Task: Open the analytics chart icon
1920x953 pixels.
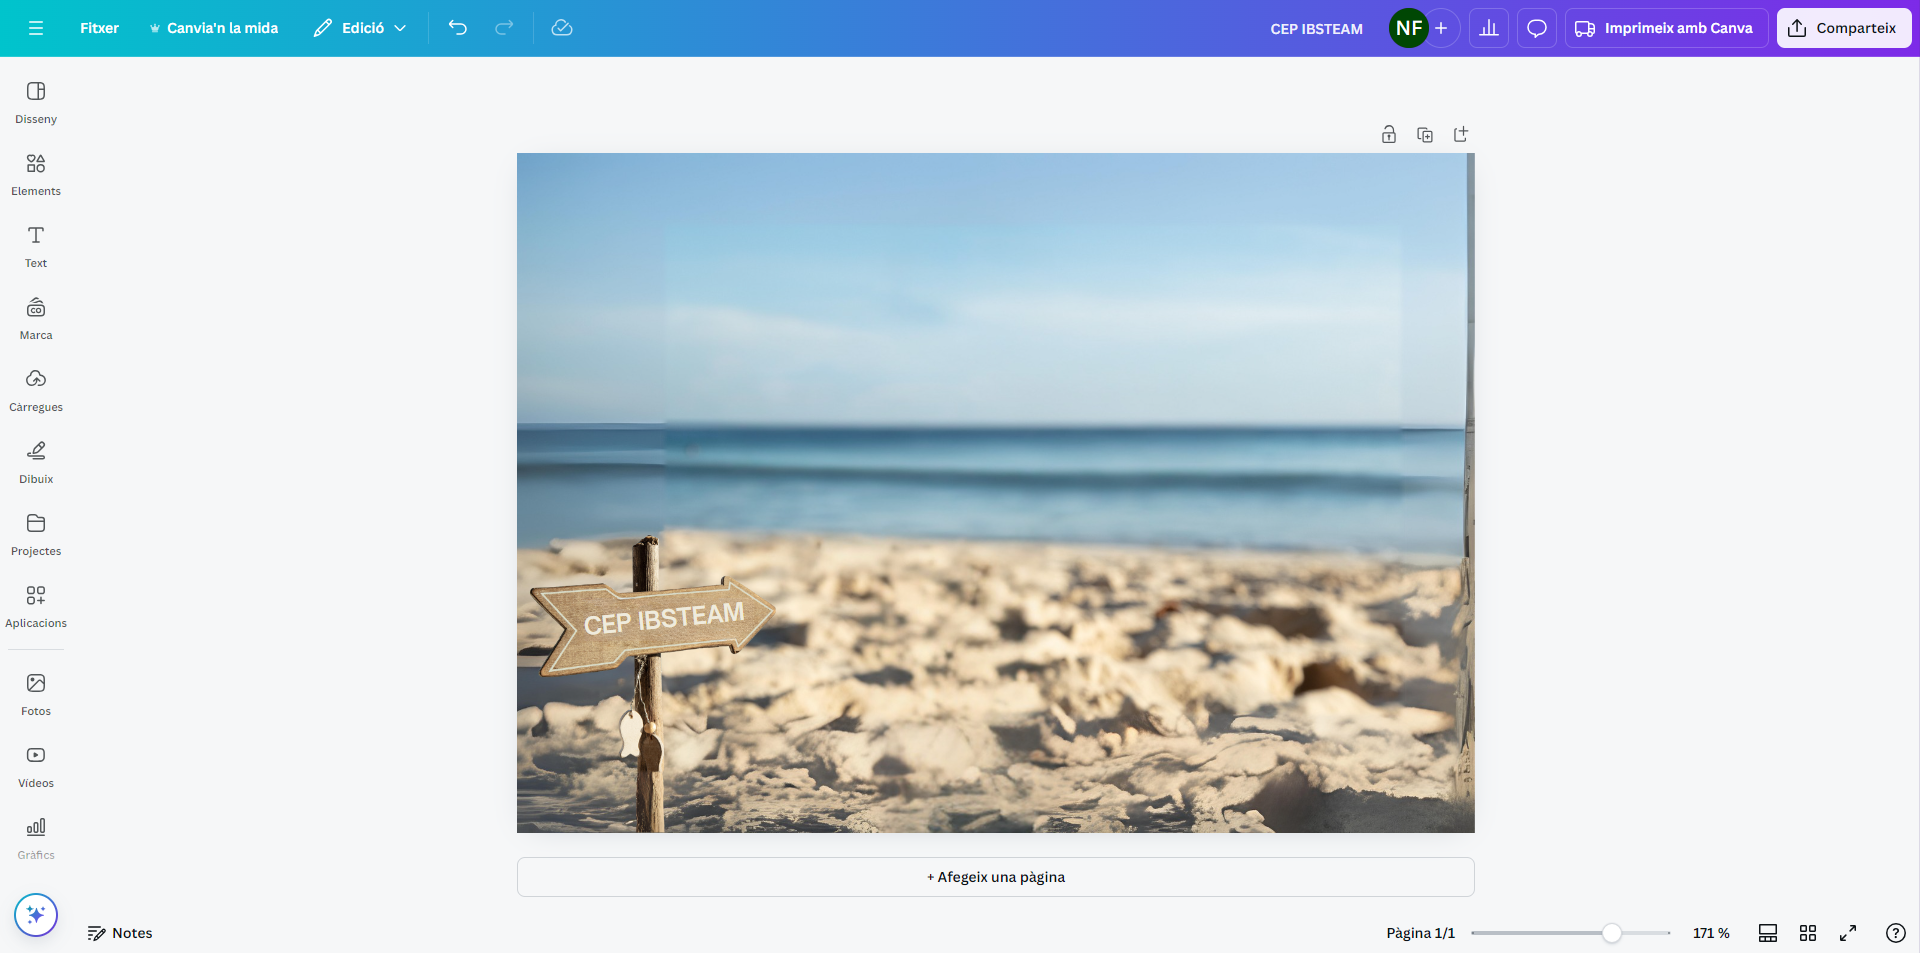Action: coord(1489,28)
